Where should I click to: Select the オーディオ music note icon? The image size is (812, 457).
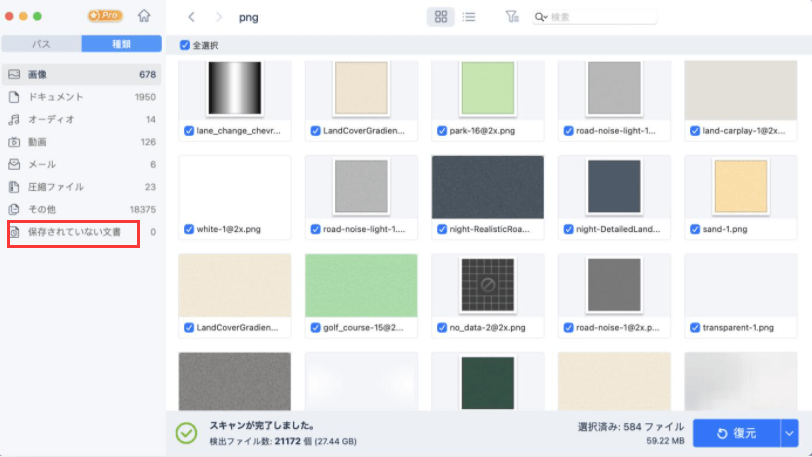tap(14, 119)
